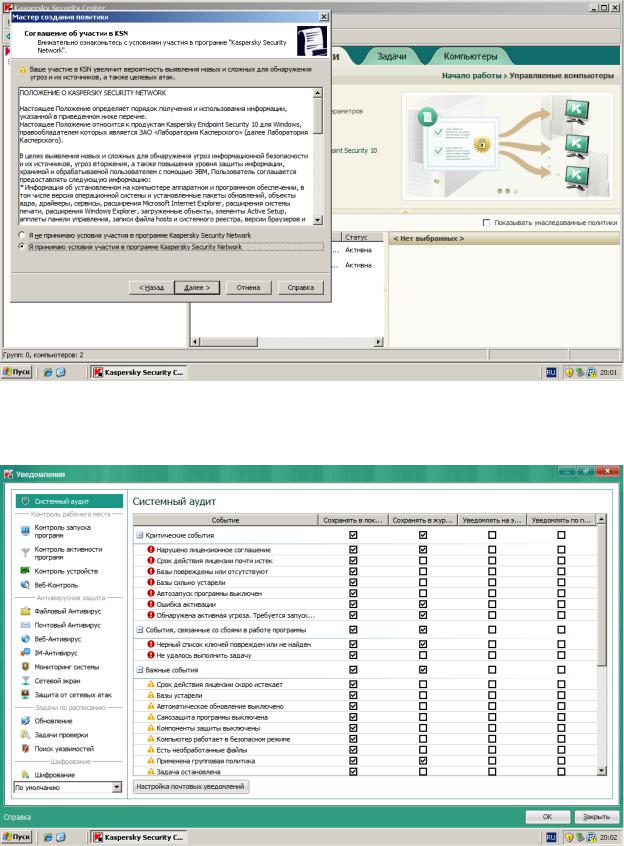Viewport: 624px width, 846px height.
Task: Collapse the Важные события group
Action: click(140, 670)
